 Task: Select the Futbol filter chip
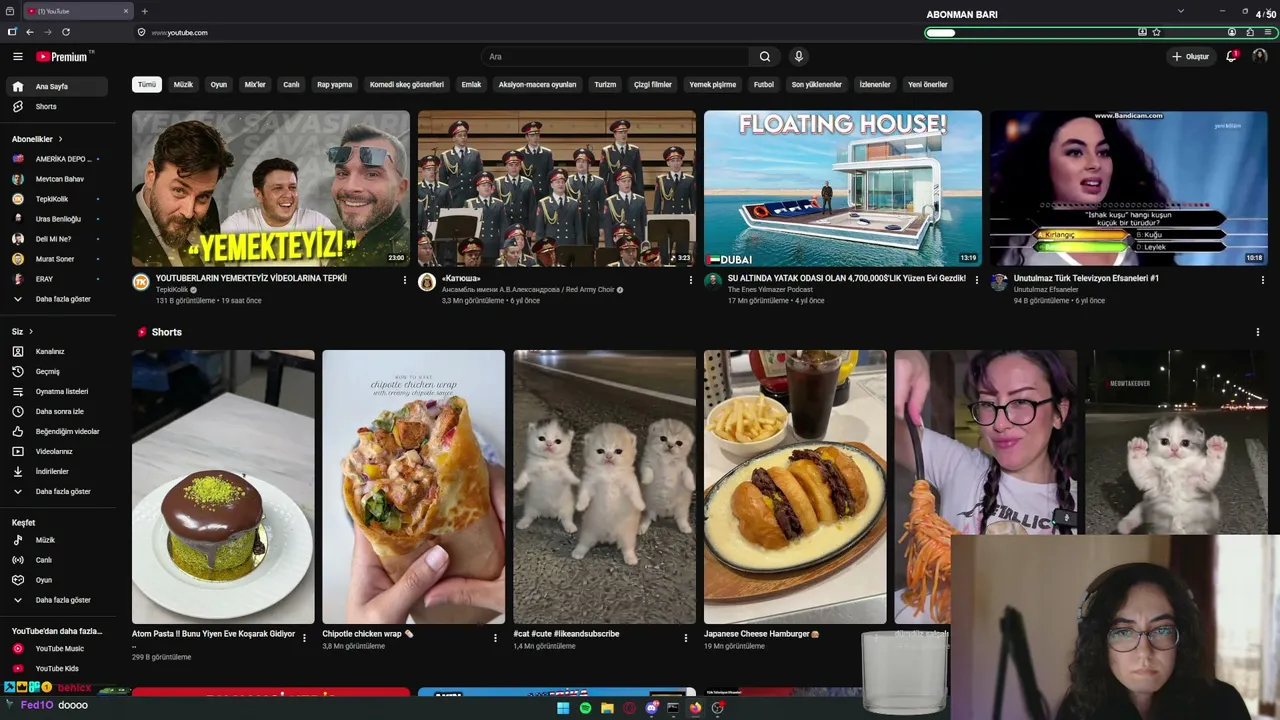coord(764,85)
